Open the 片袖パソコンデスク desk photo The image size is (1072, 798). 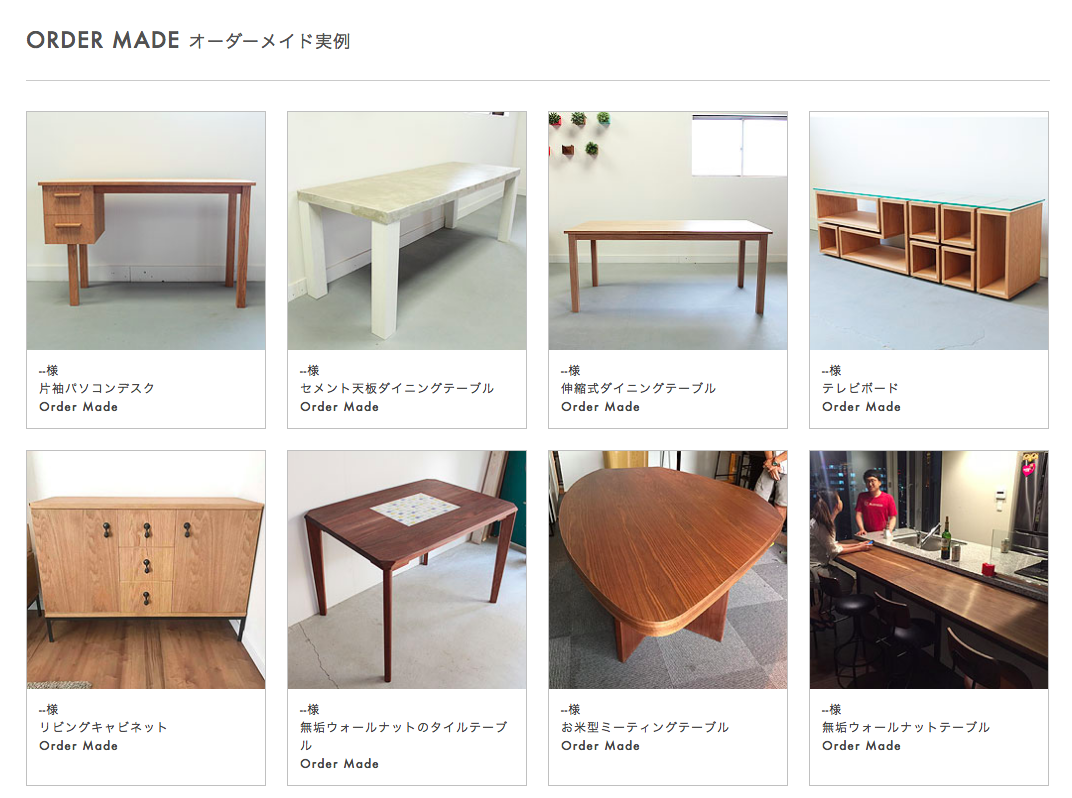pyautogui.click(x=146, y=230)
